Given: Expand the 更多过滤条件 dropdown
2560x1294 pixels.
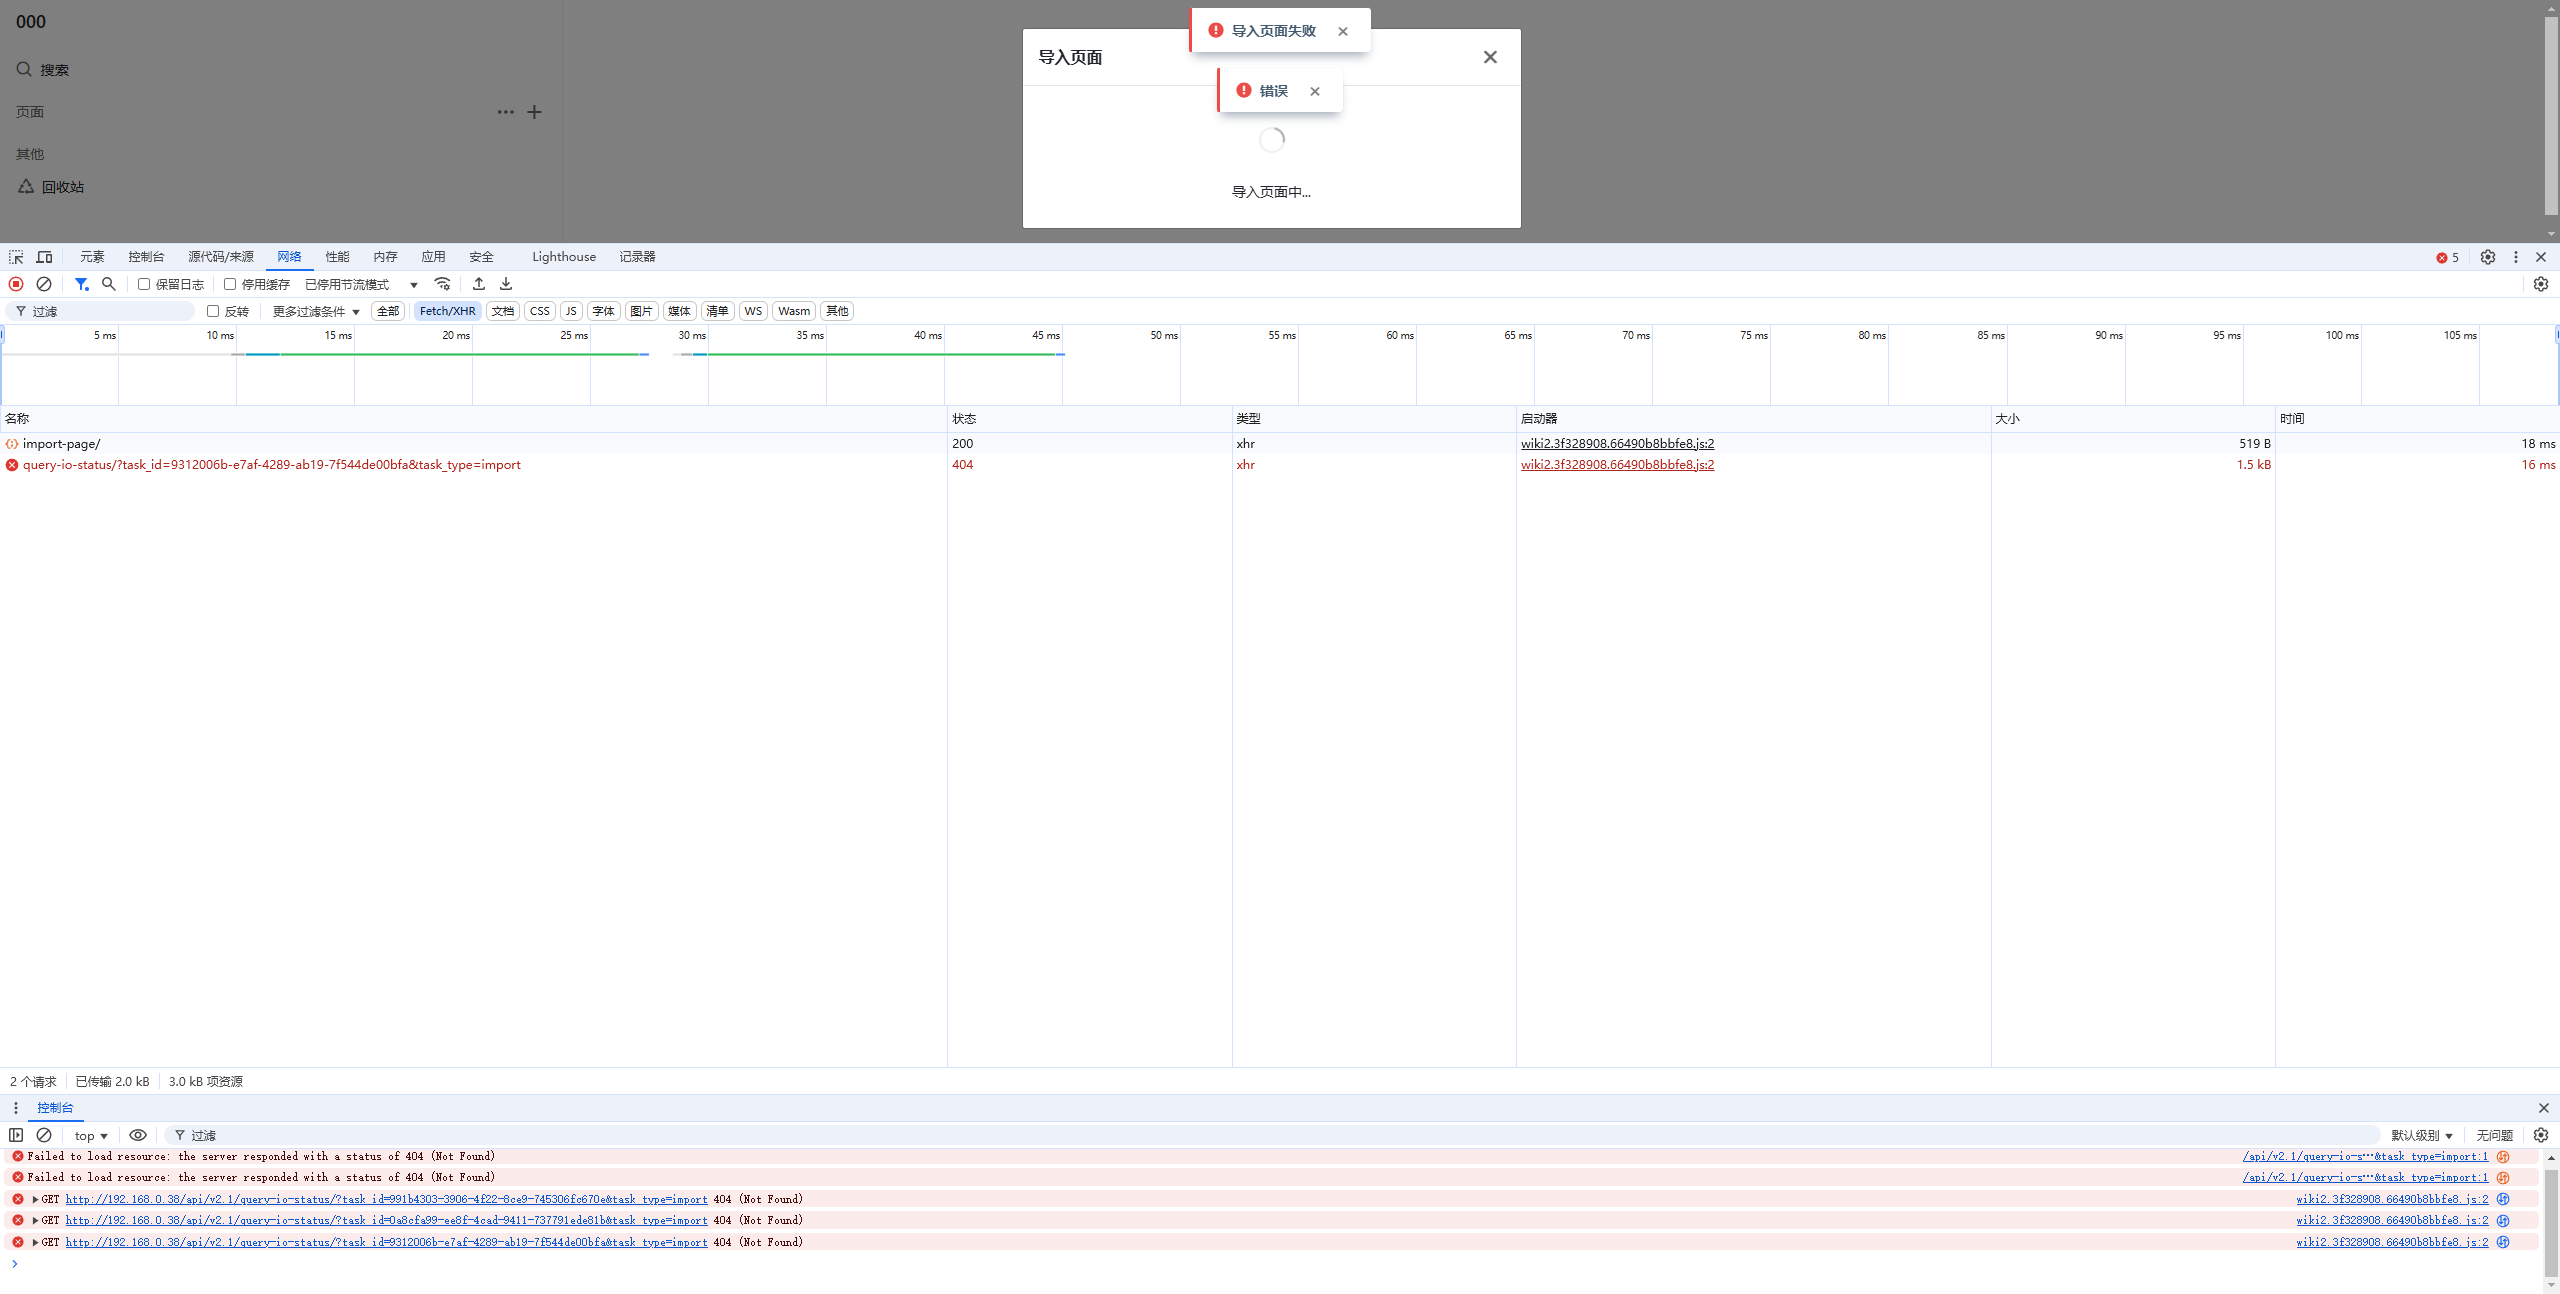Looking at the screenshot, I should 316,311.
